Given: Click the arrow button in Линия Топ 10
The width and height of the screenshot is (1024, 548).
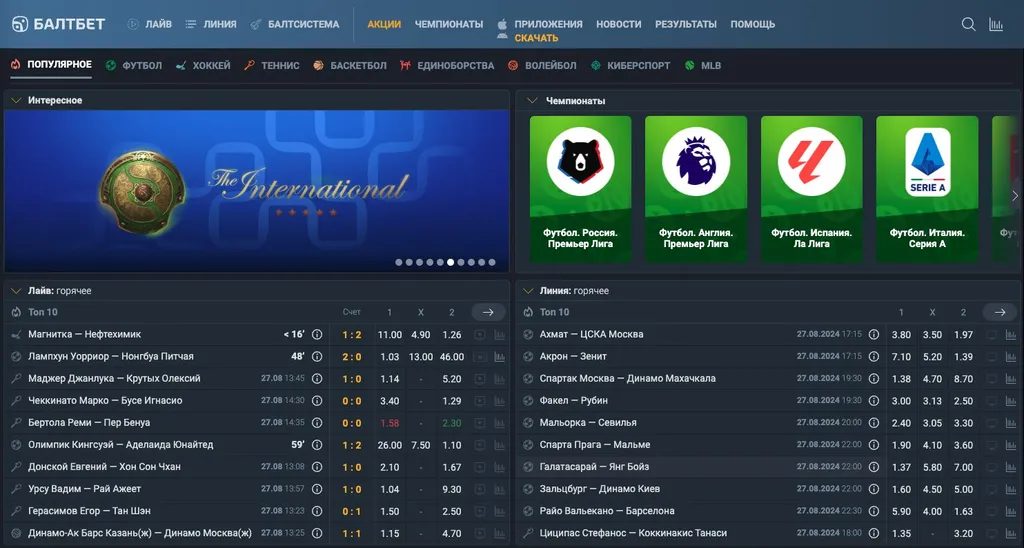Looking at the screenshot, I should [x=999, y=312].
